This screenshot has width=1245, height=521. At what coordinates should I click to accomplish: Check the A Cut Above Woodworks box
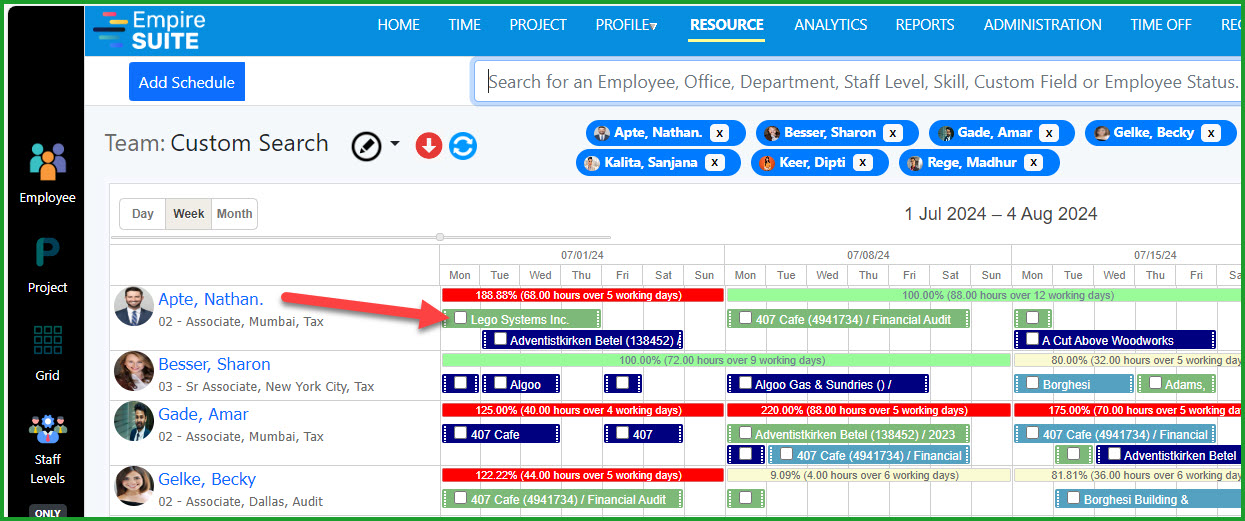1032,339
